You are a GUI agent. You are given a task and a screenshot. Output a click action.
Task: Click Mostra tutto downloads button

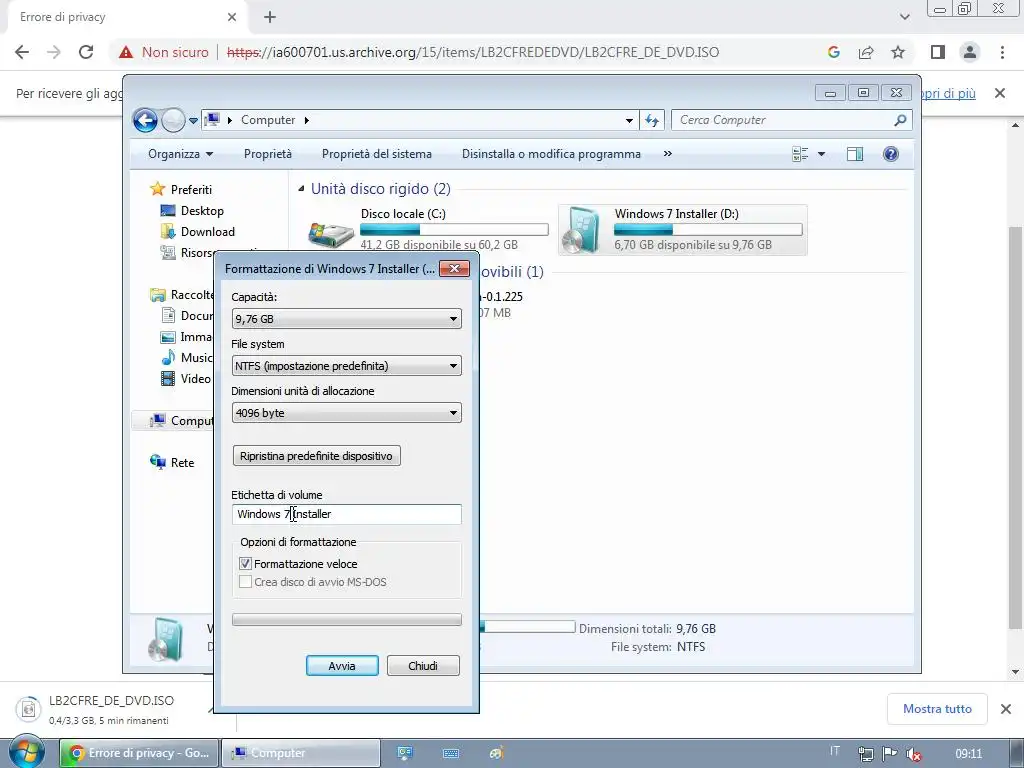937,709
